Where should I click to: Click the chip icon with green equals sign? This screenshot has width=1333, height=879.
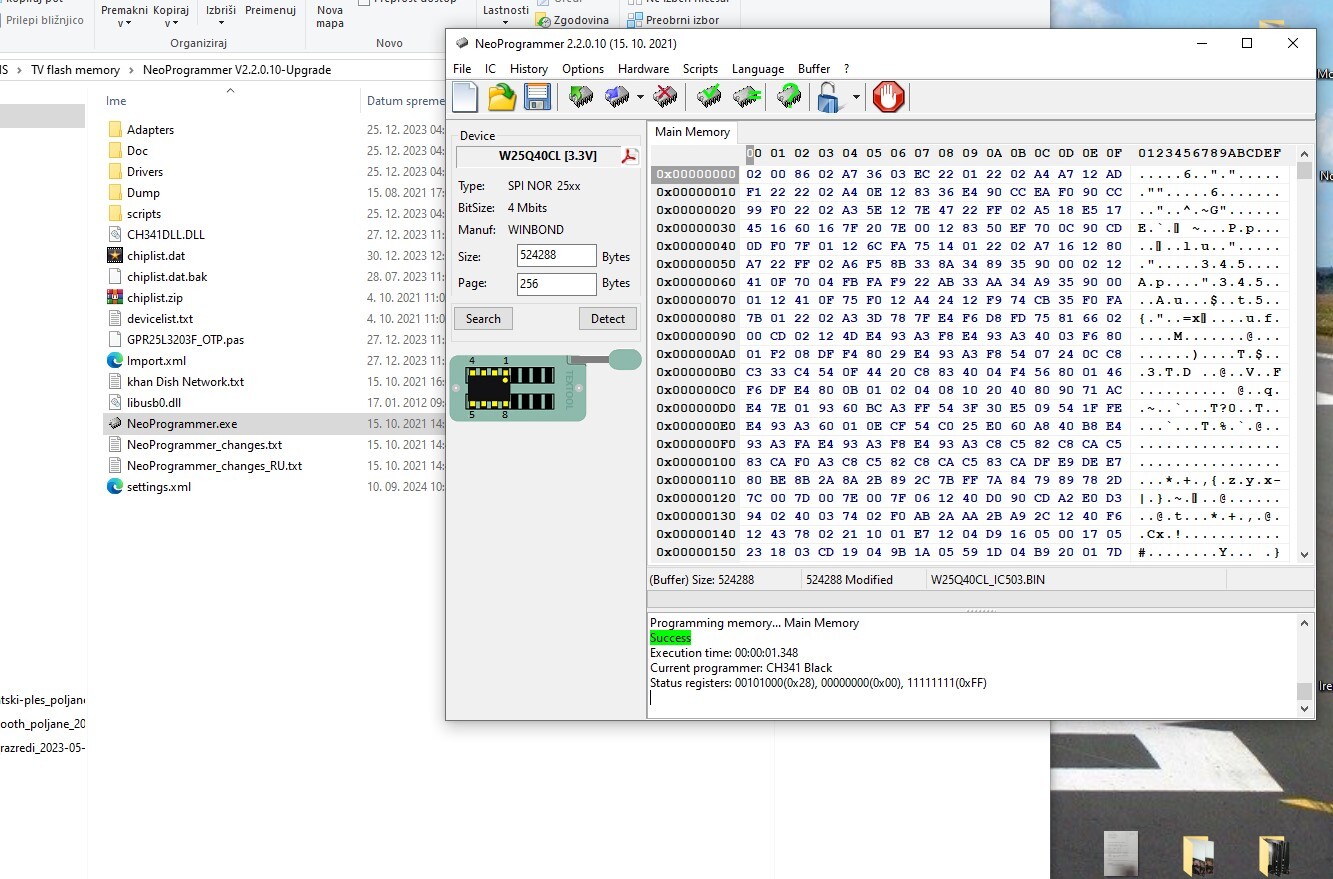[746, 97]
